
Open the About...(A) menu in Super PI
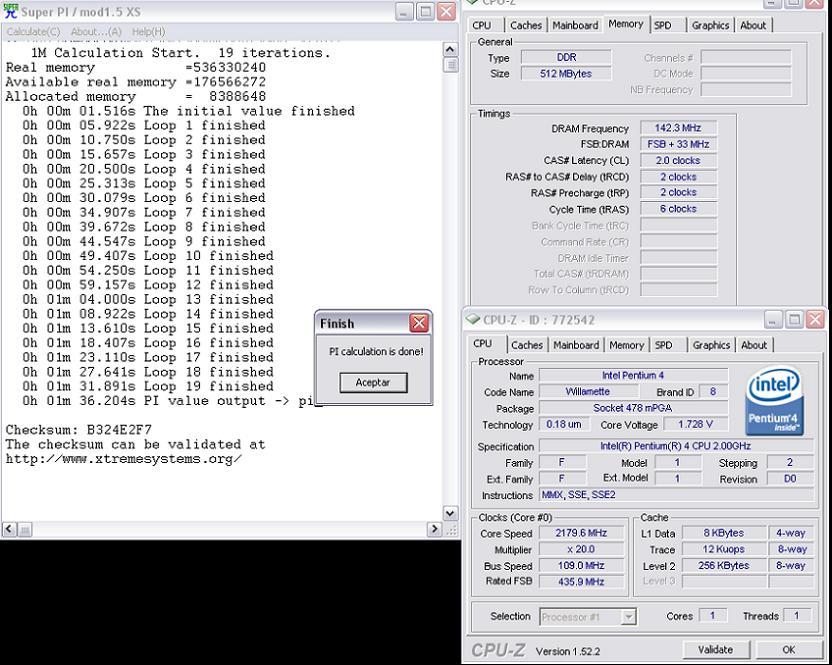96,32
